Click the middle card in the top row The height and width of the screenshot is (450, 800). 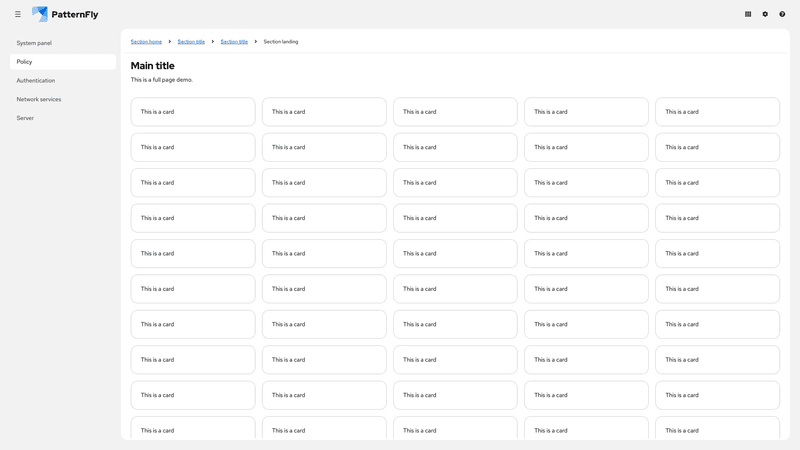[455, 112]
